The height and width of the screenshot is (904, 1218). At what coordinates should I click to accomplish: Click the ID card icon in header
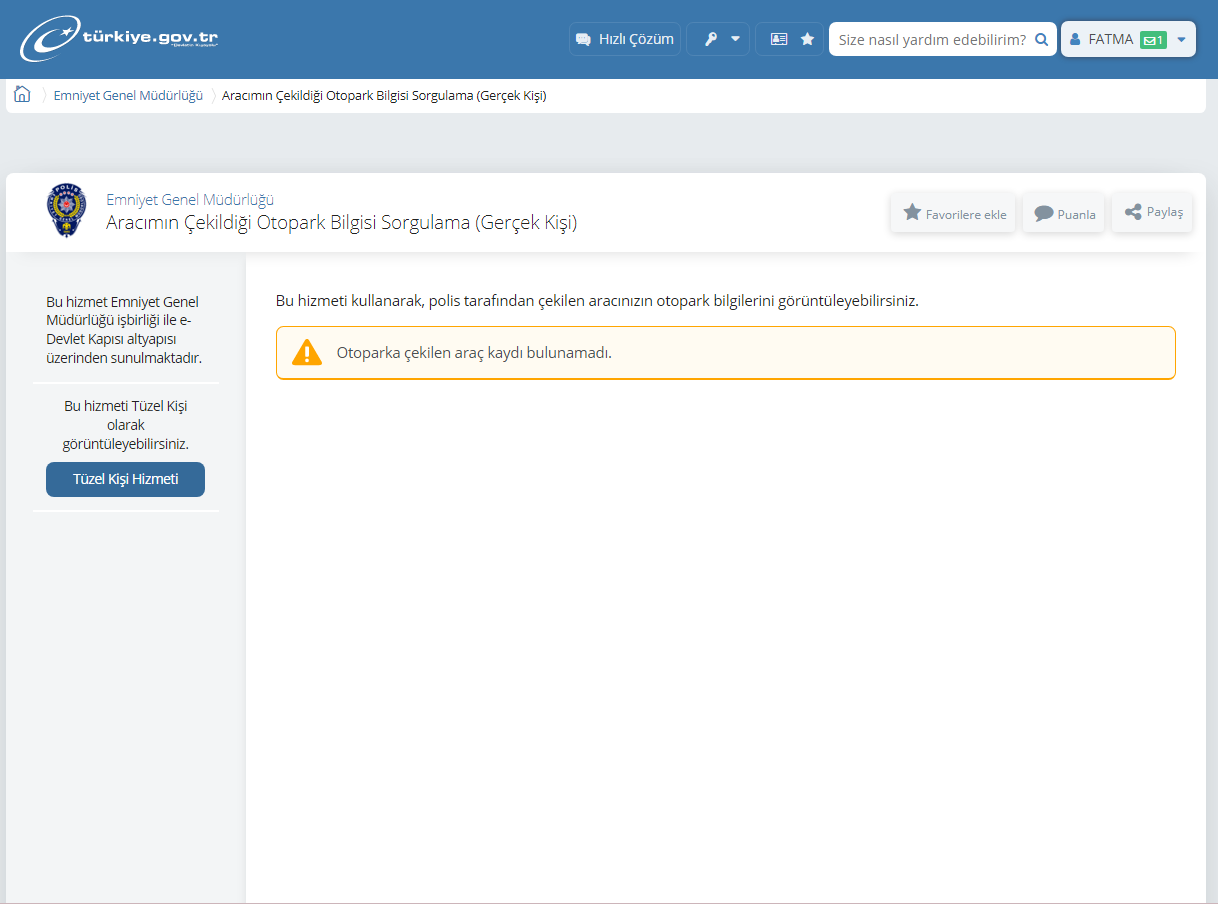(x=779, y=39)
